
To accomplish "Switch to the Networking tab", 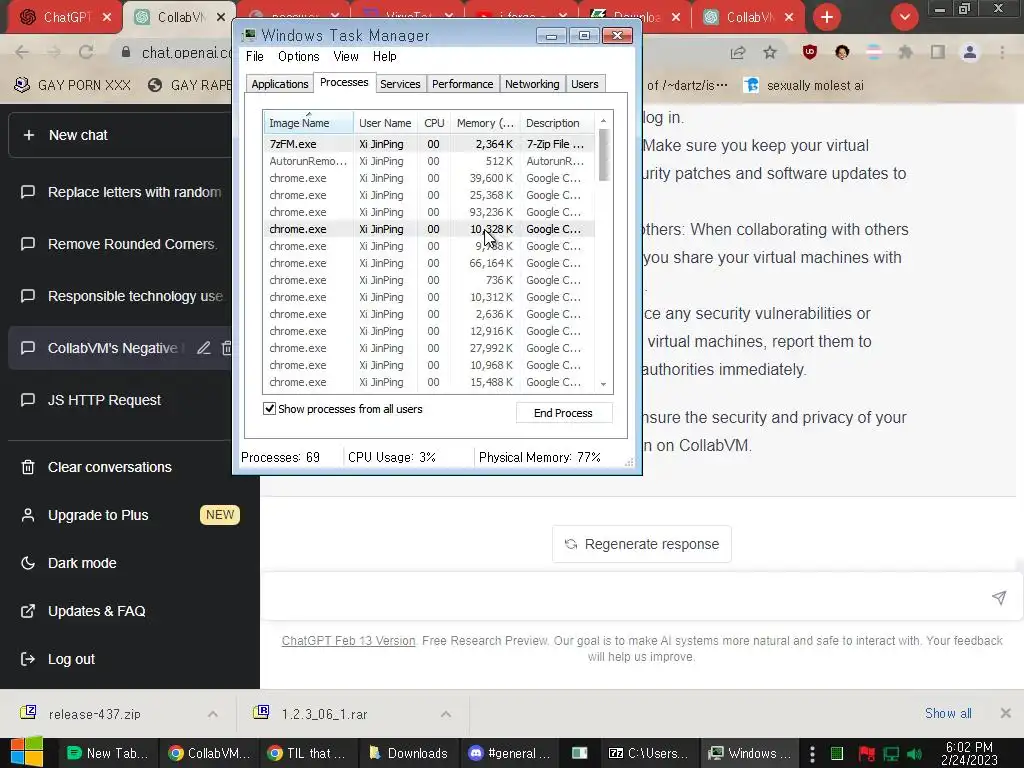I will (x=532, y=84).
